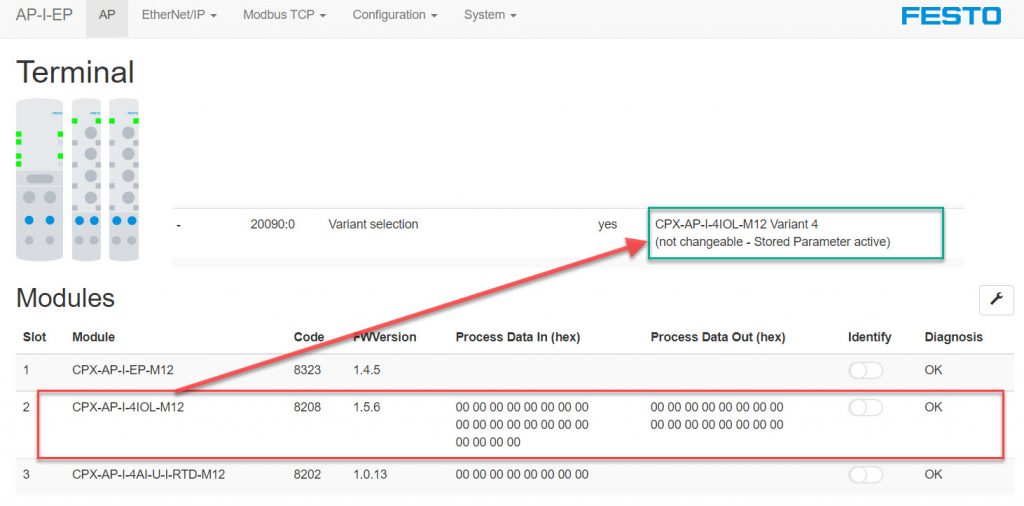Toggle Identify for CPX-AP-I-4IOL-M12
This screenshot has width=1024, height=506.
(866, 407)
